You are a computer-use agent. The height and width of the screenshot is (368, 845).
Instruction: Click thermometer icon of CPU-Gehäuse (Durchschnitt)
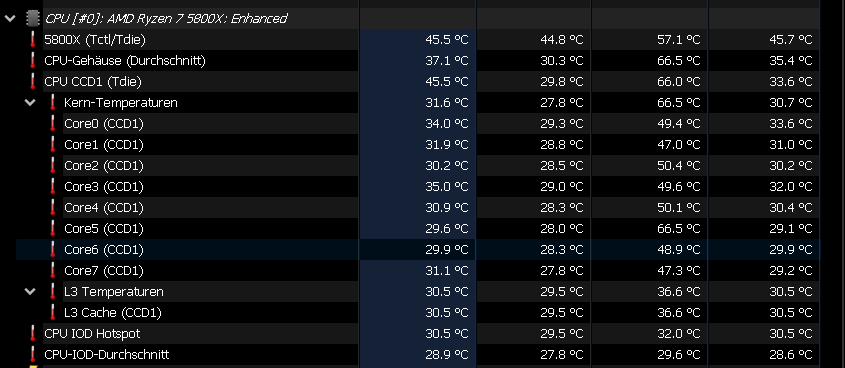click(x=33, y=60)
